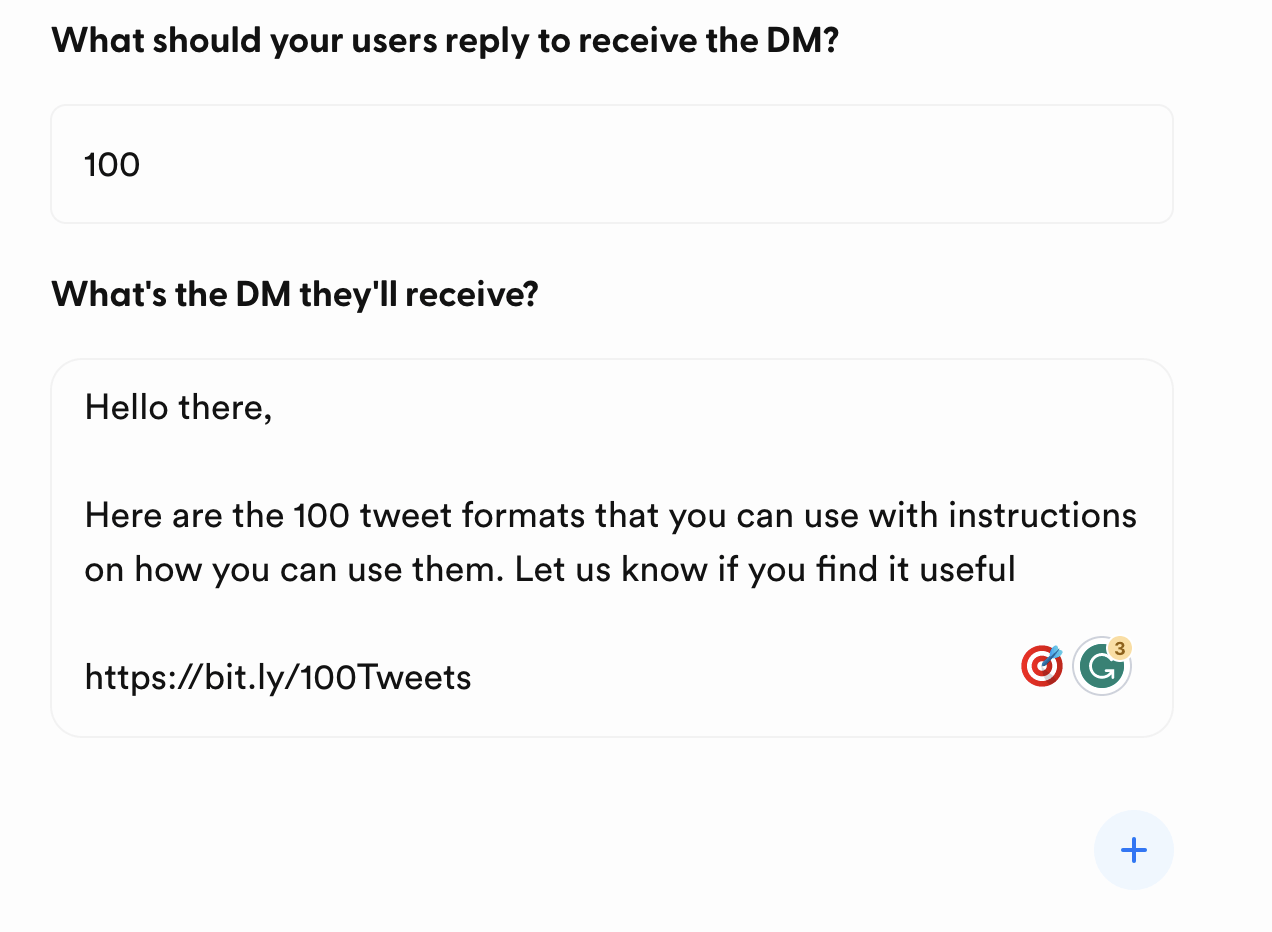The height and width of the screenshot is (932, 1272).
Task: Click the bullseye icon beside Grammarly
Action: (x=1041, y=665)
